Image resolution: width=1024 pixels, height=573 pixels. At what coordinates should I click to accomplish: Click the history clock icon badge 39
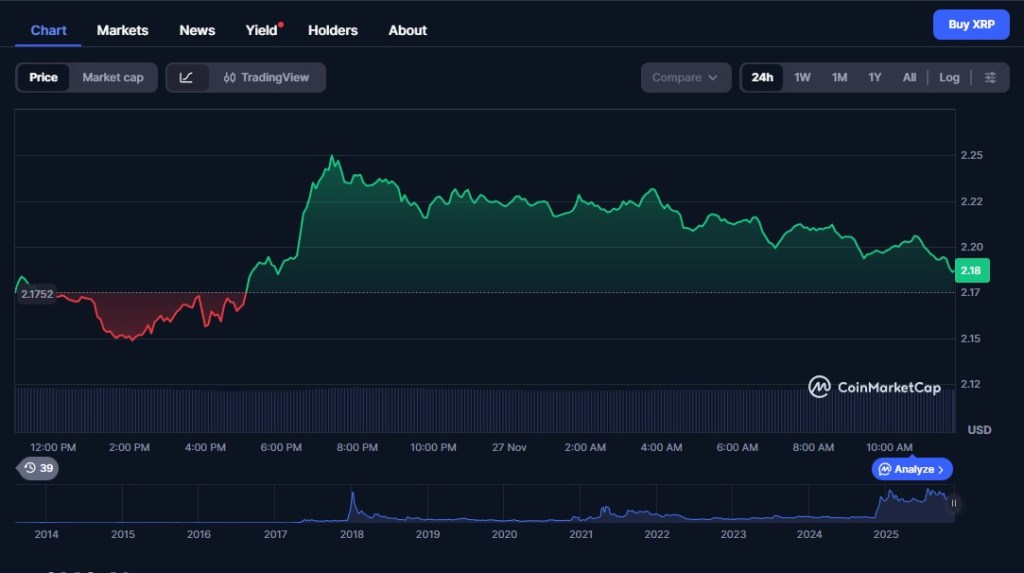click(39, 468)
